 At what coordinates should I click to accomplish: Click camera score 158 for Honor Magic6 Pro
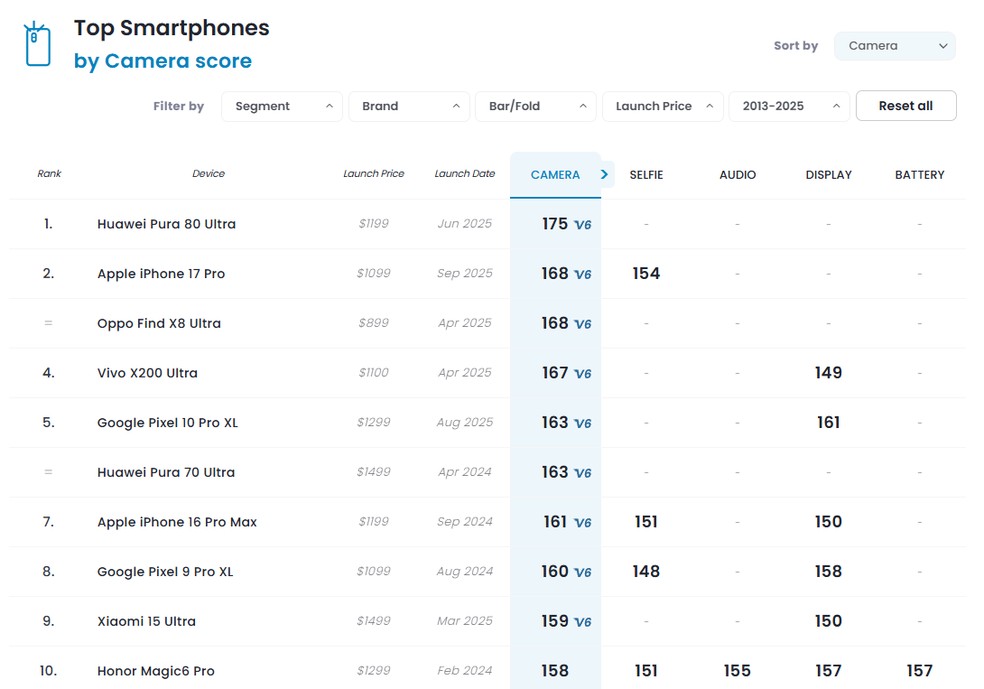point(555,671)
